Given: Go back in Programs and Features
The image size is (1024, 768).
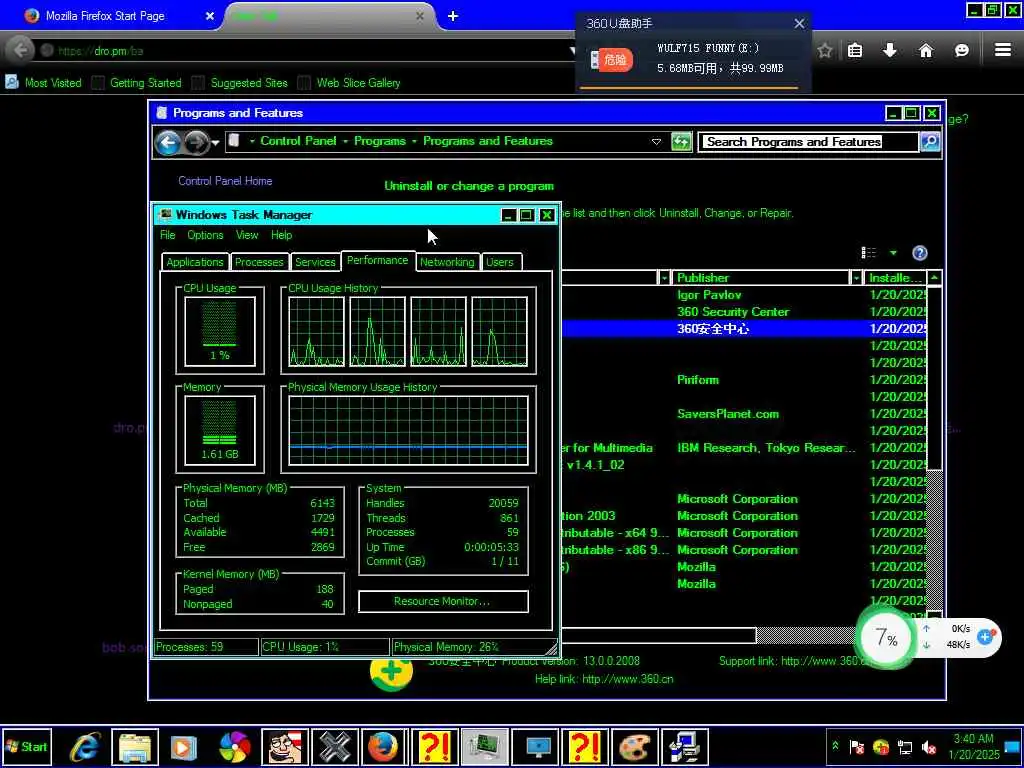Looking at the screenshot, I should pos(168,142).
